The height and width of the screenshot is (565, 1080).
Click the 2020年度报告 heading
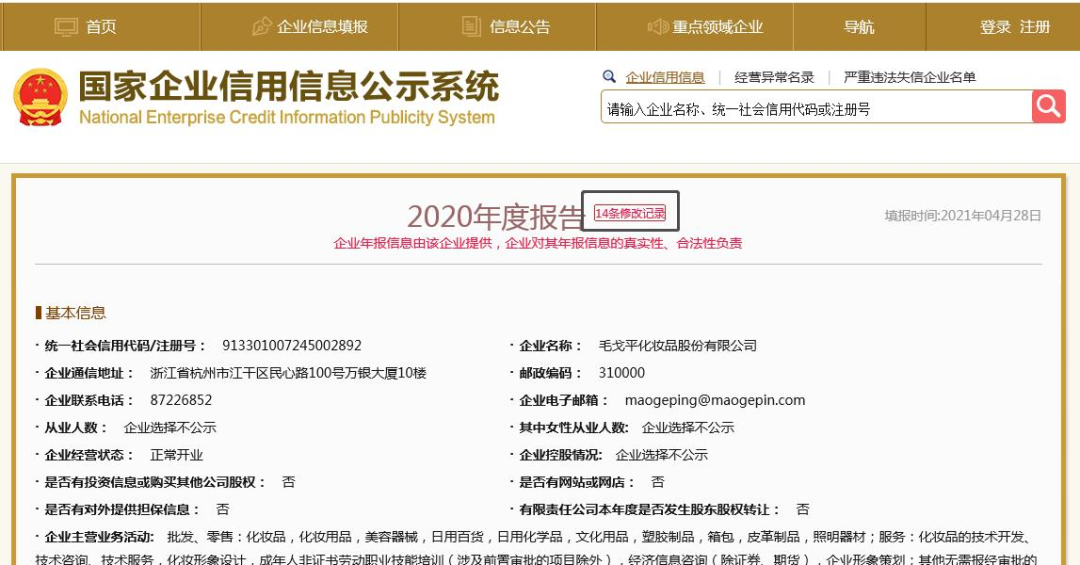click(495, 217)
